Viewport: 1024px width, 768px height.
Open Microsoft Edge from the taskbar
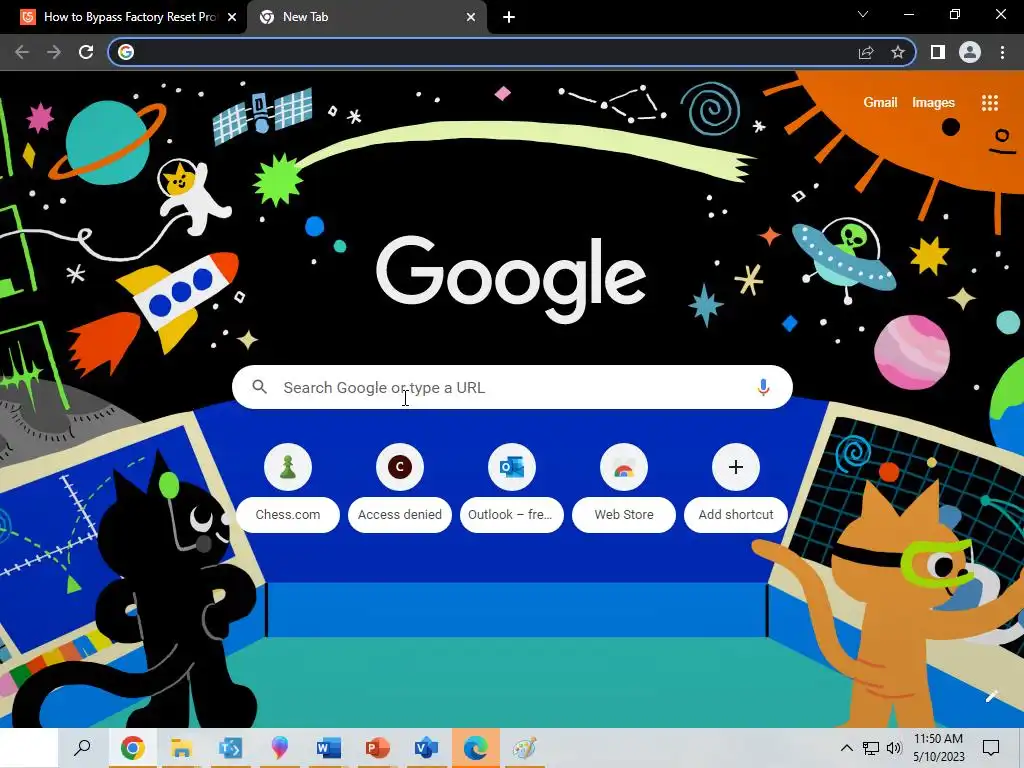click(475, 748)
